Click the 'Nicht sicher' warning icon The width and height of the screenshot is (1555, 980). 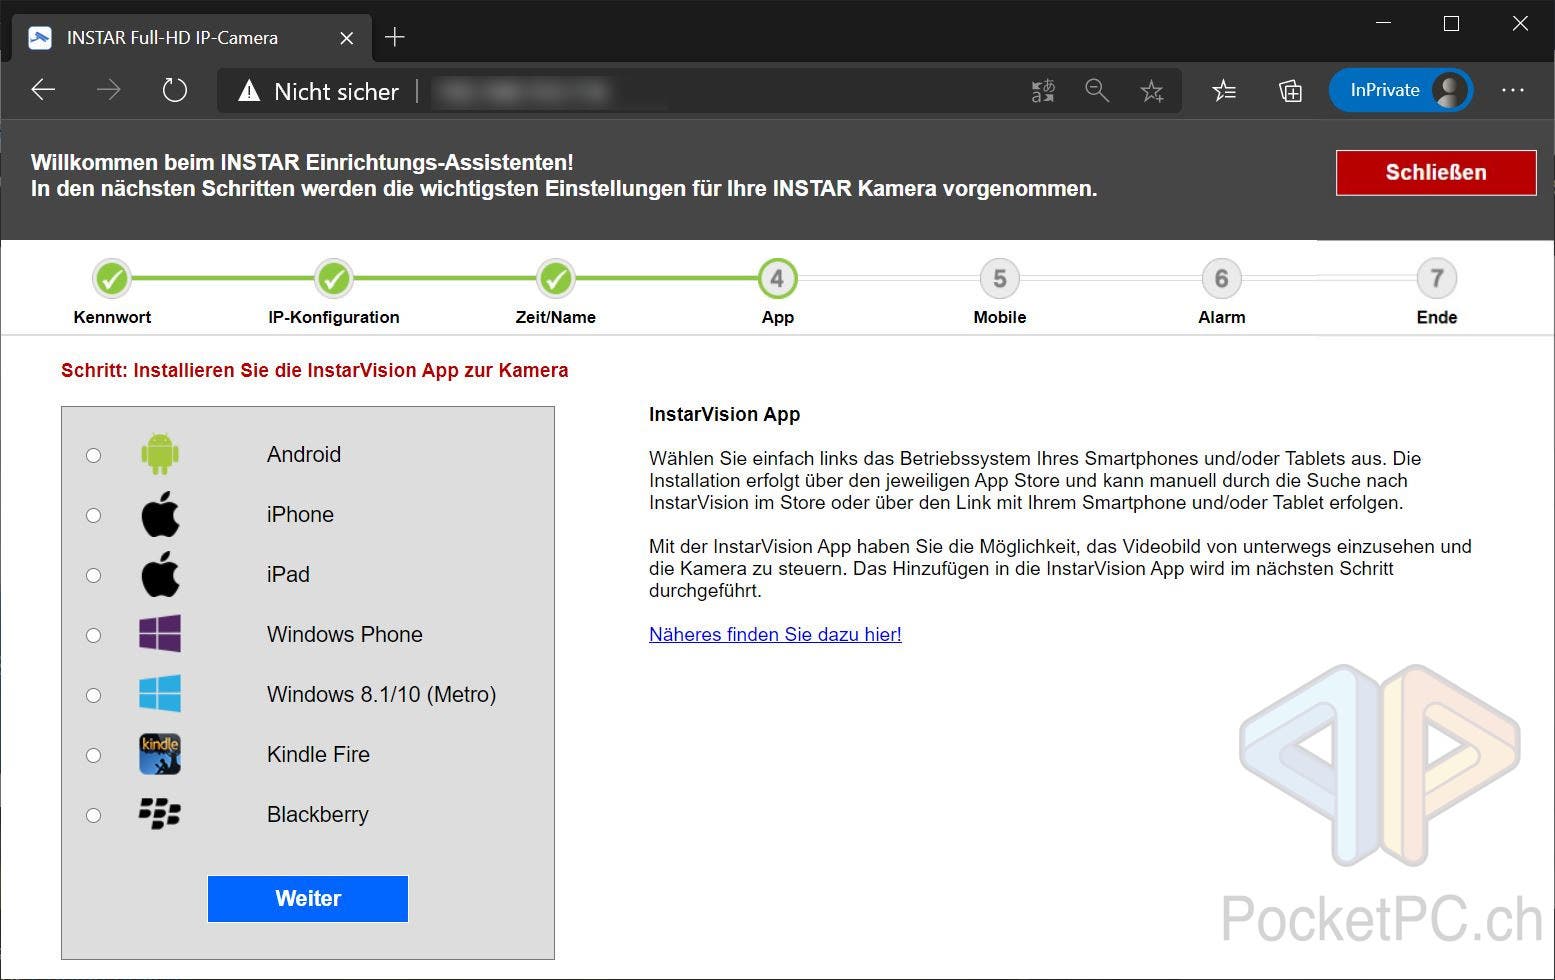tap(249, 91)
